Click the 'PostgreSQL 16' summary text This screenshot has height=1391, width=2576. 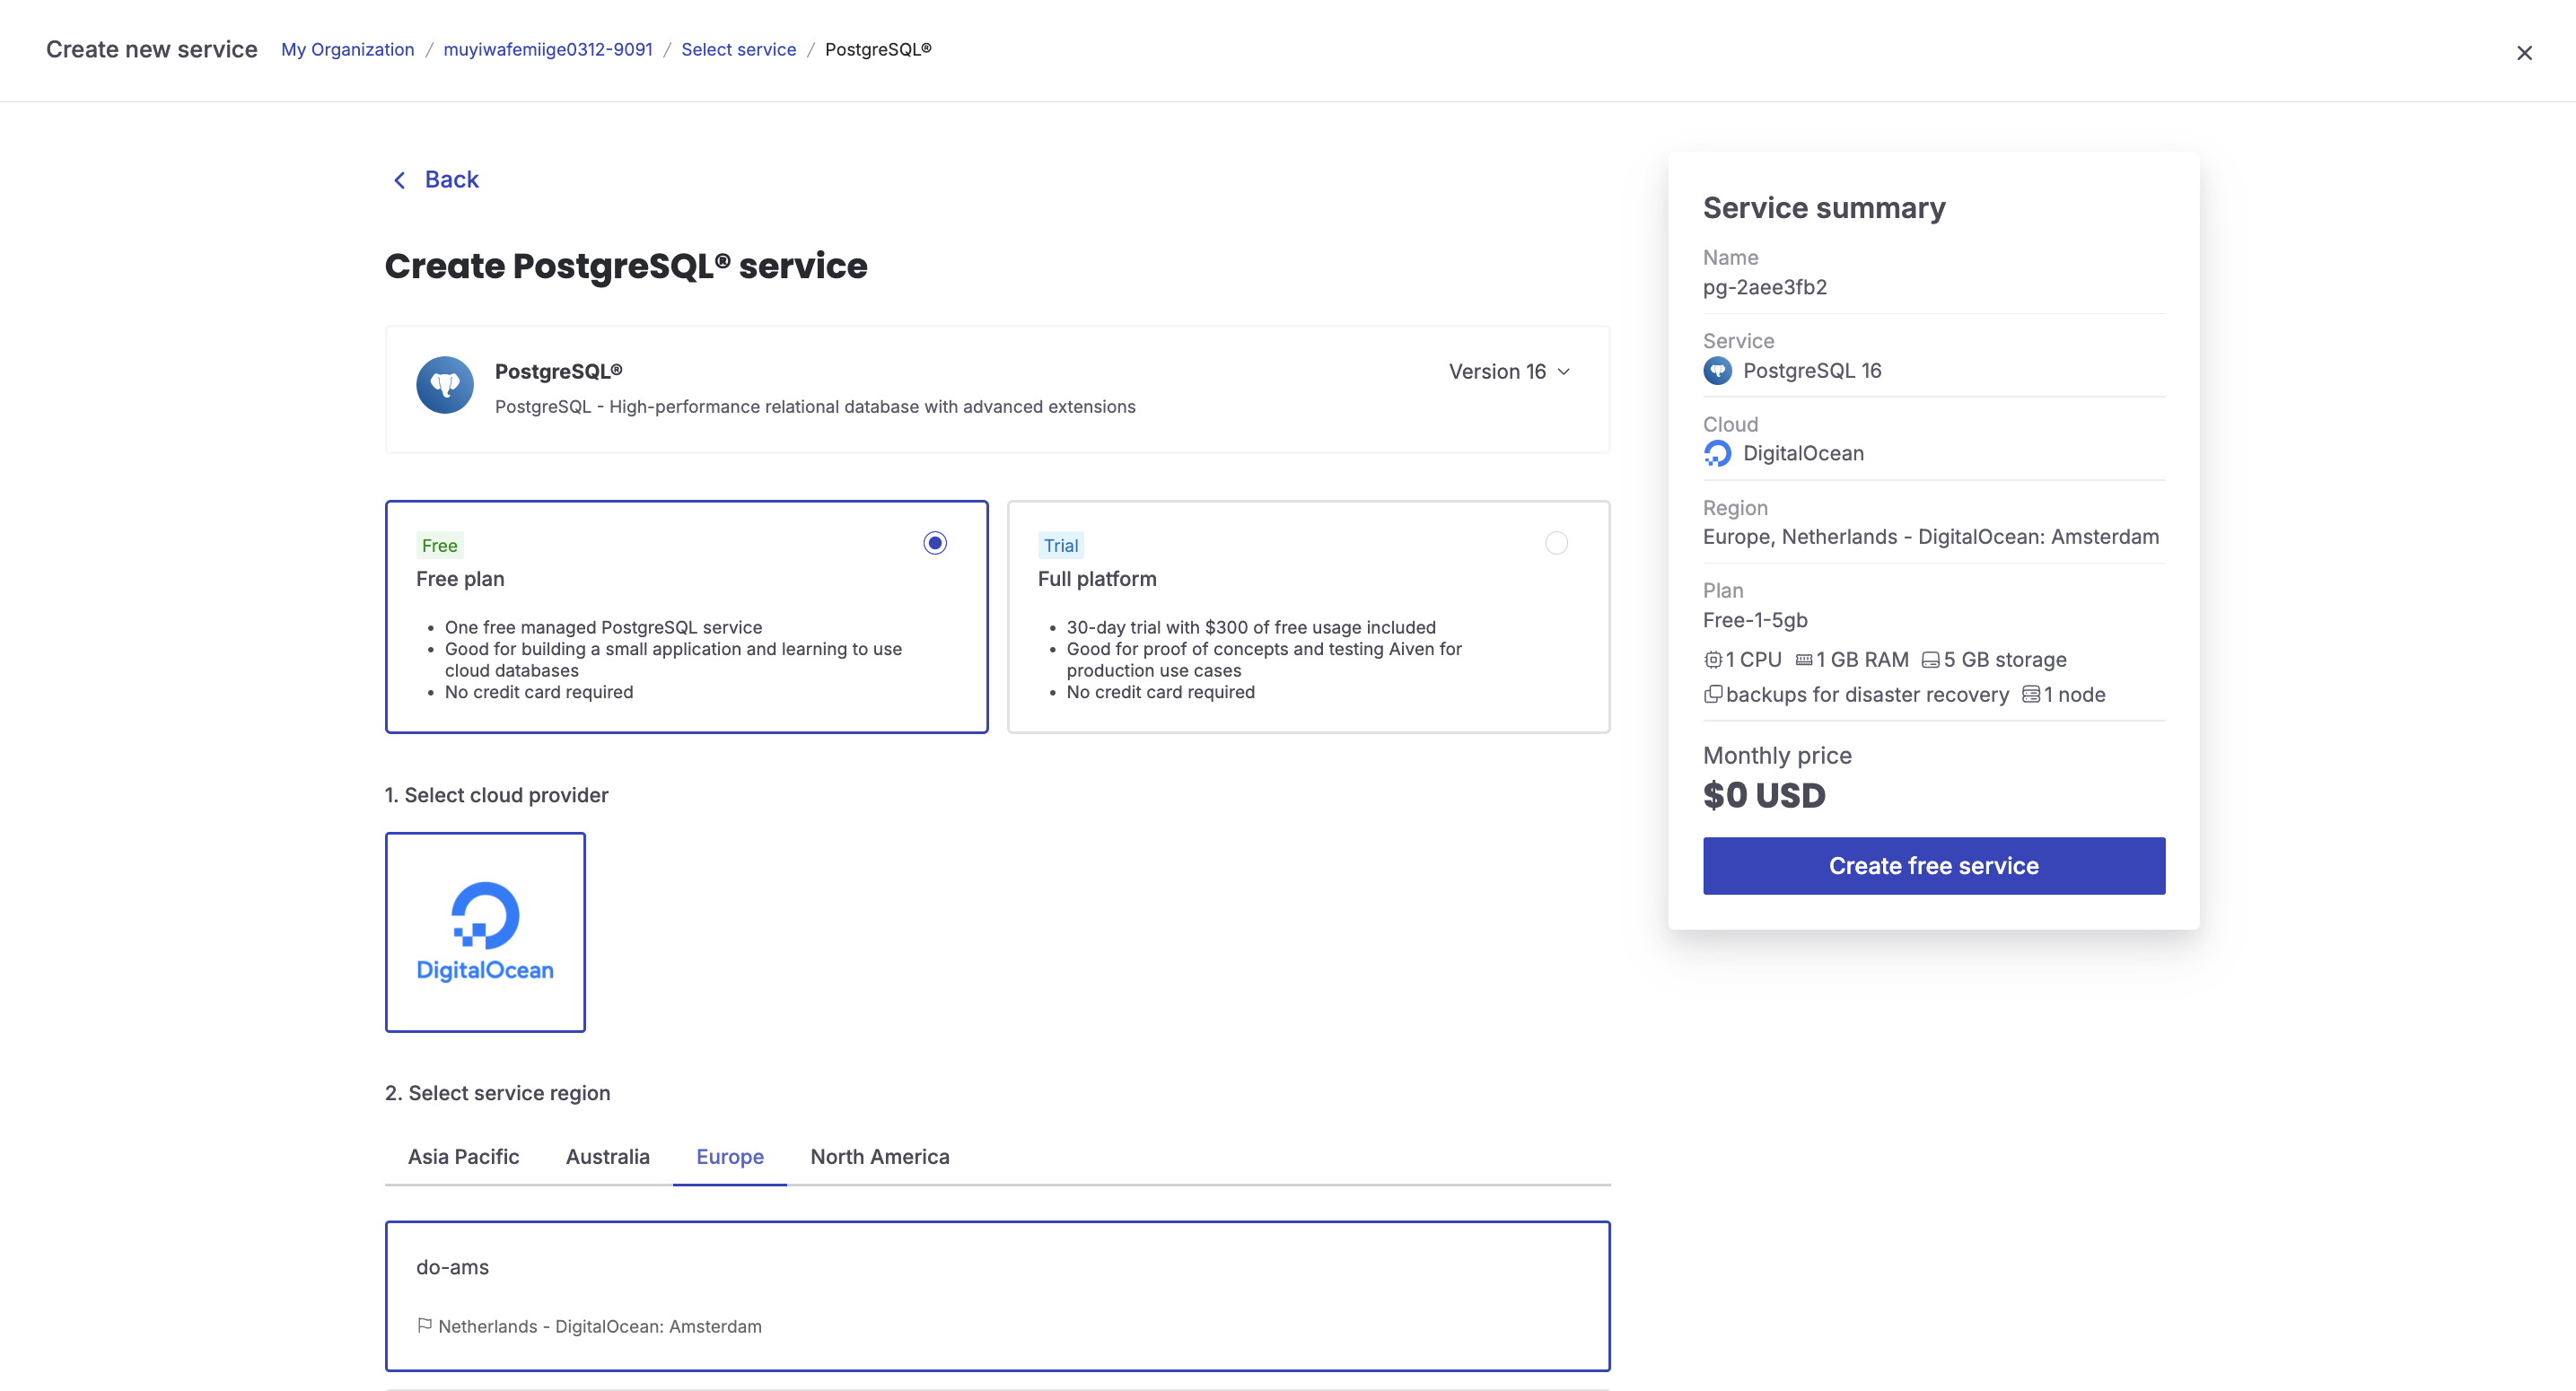(1812, 371)
